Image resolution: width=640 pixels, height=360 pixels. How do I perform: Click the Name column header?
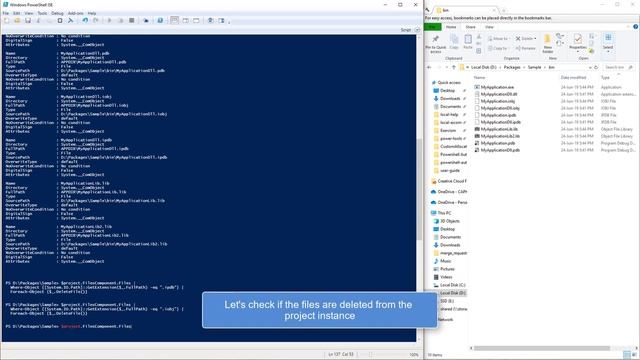[480, 78]
